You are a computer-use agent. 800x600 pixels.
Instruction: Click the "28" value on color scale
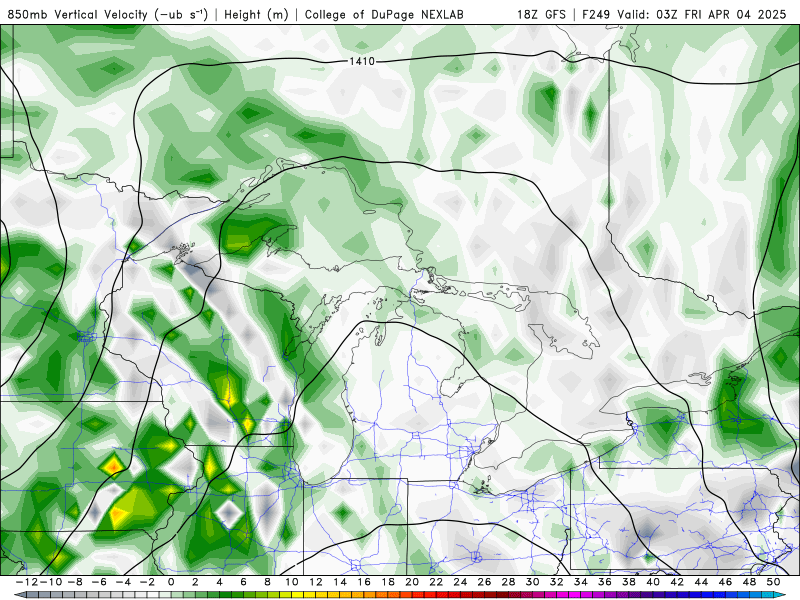click(x=508, y=582)
